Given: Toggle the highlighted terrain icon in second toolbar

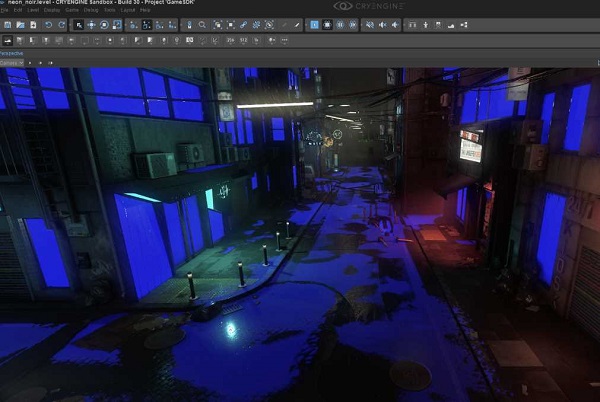Looking at the screenshot, I should click(x=8, y=40).
